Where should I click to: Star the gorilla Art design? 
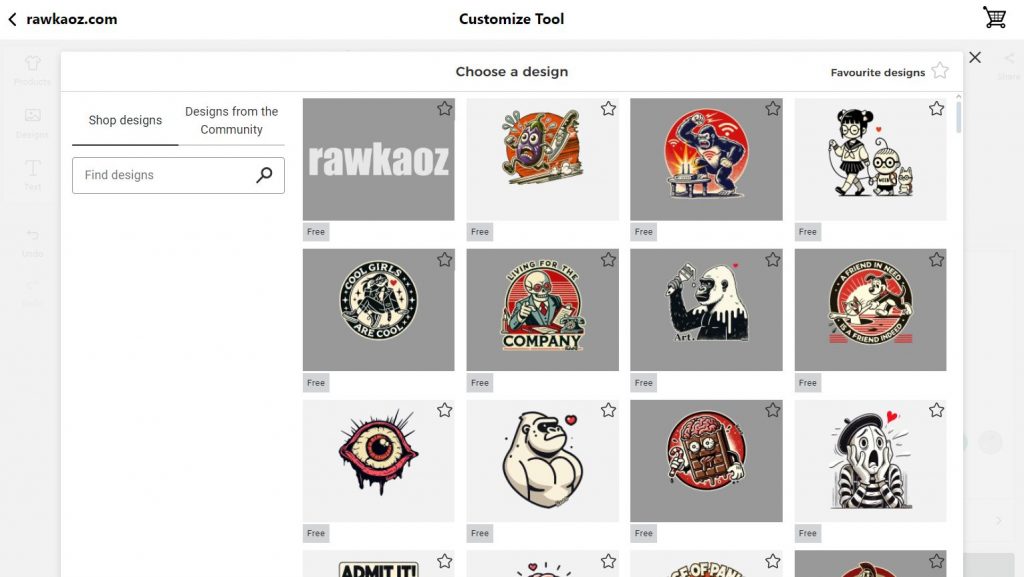click(772, 259)
